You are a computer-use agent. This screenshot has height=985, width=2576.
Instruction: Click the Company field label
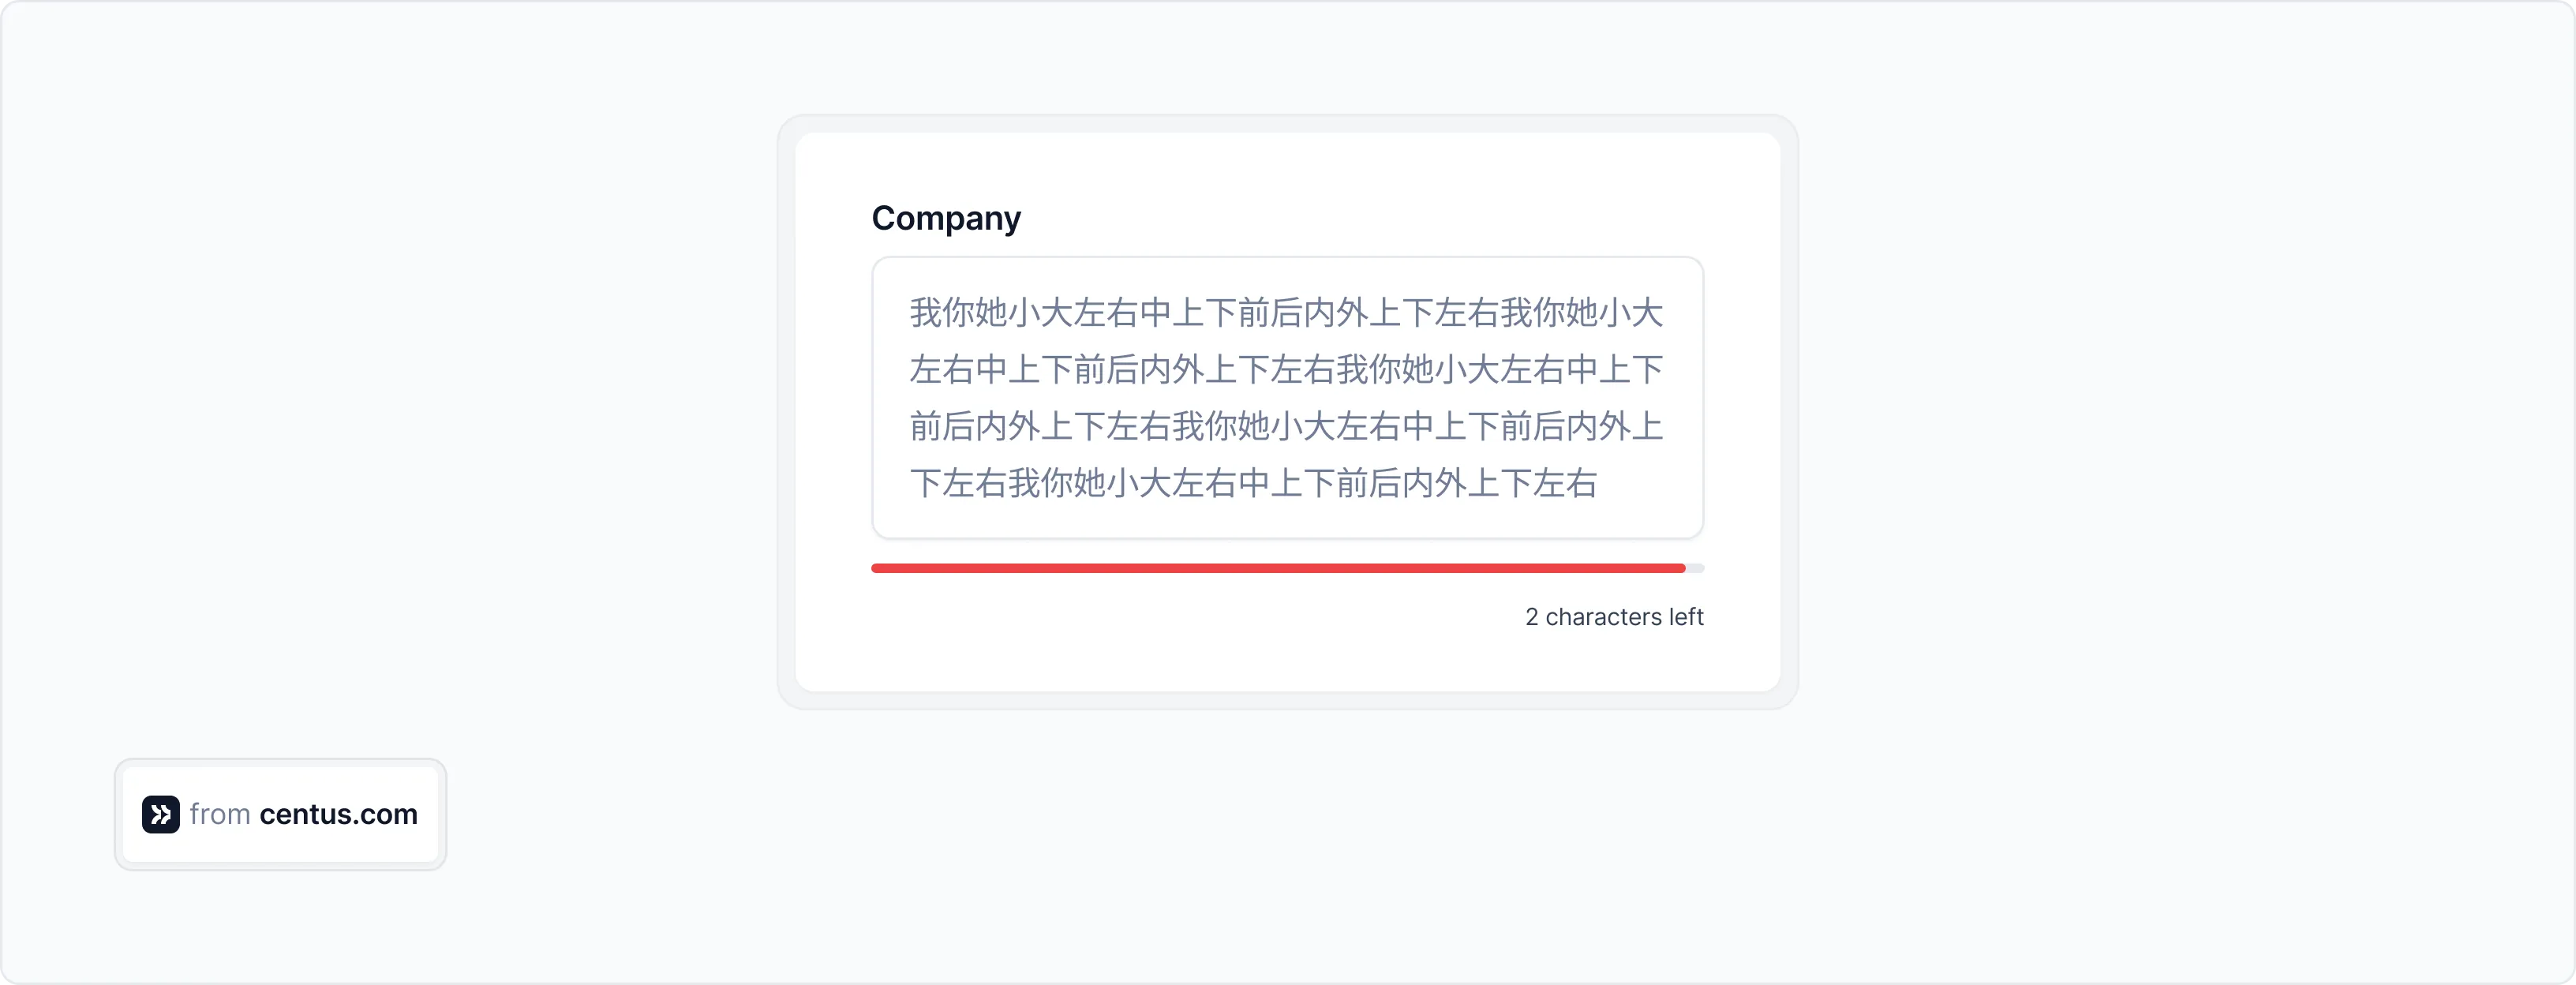click(945, 218)
